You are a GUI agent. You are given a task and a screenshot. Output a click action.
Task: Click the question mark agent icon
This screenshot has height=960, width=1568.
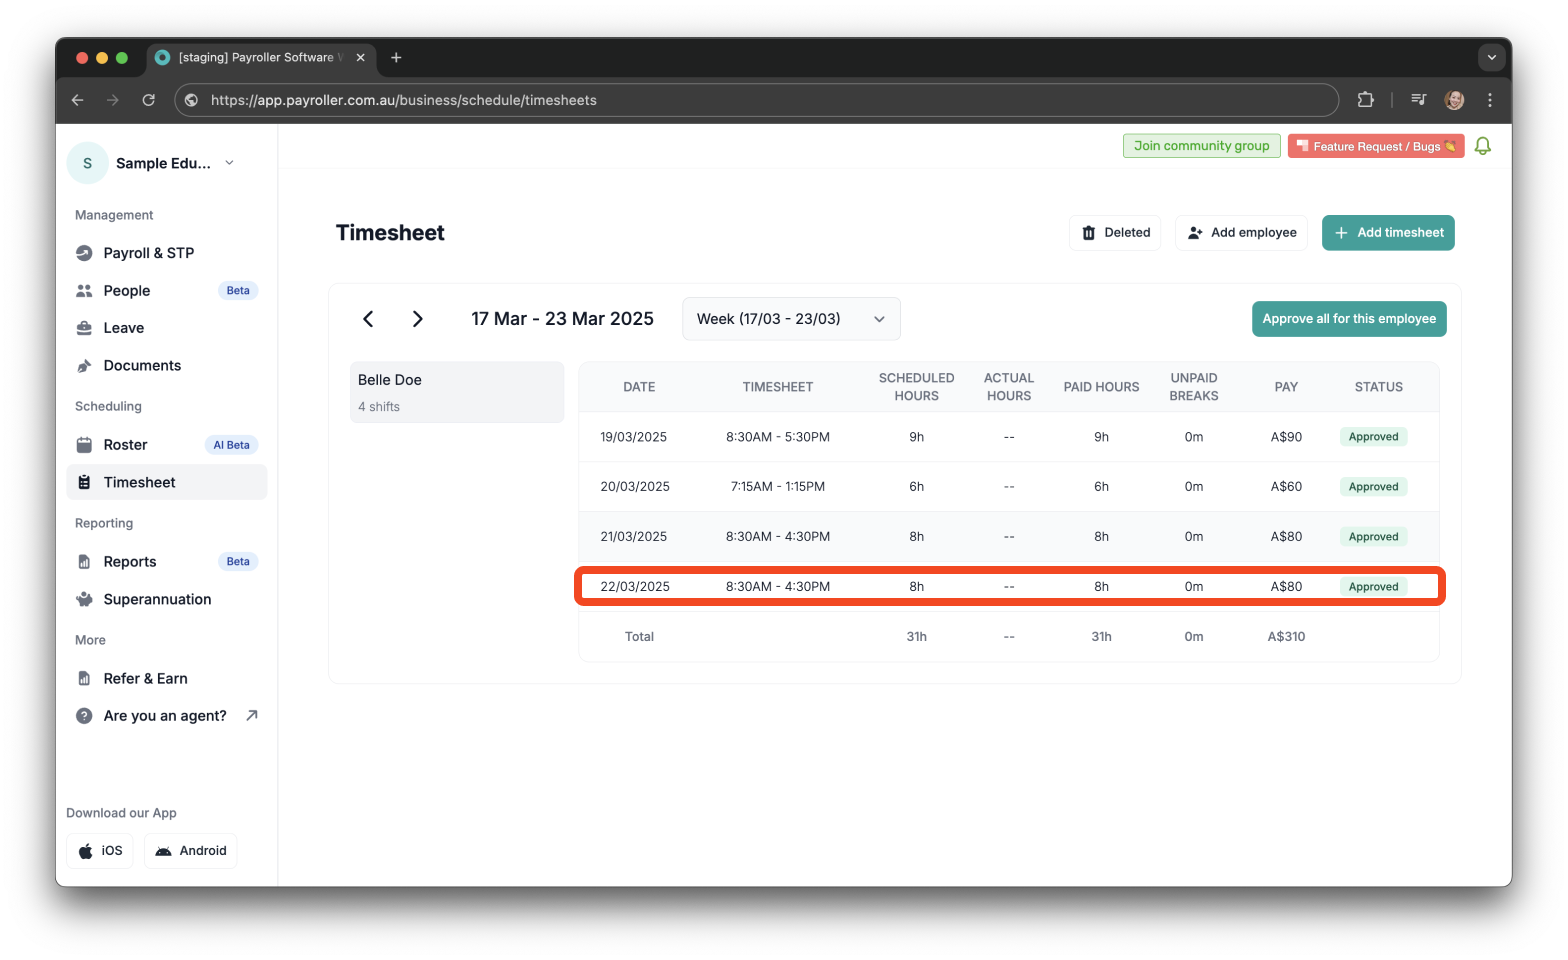coord(84,716)
